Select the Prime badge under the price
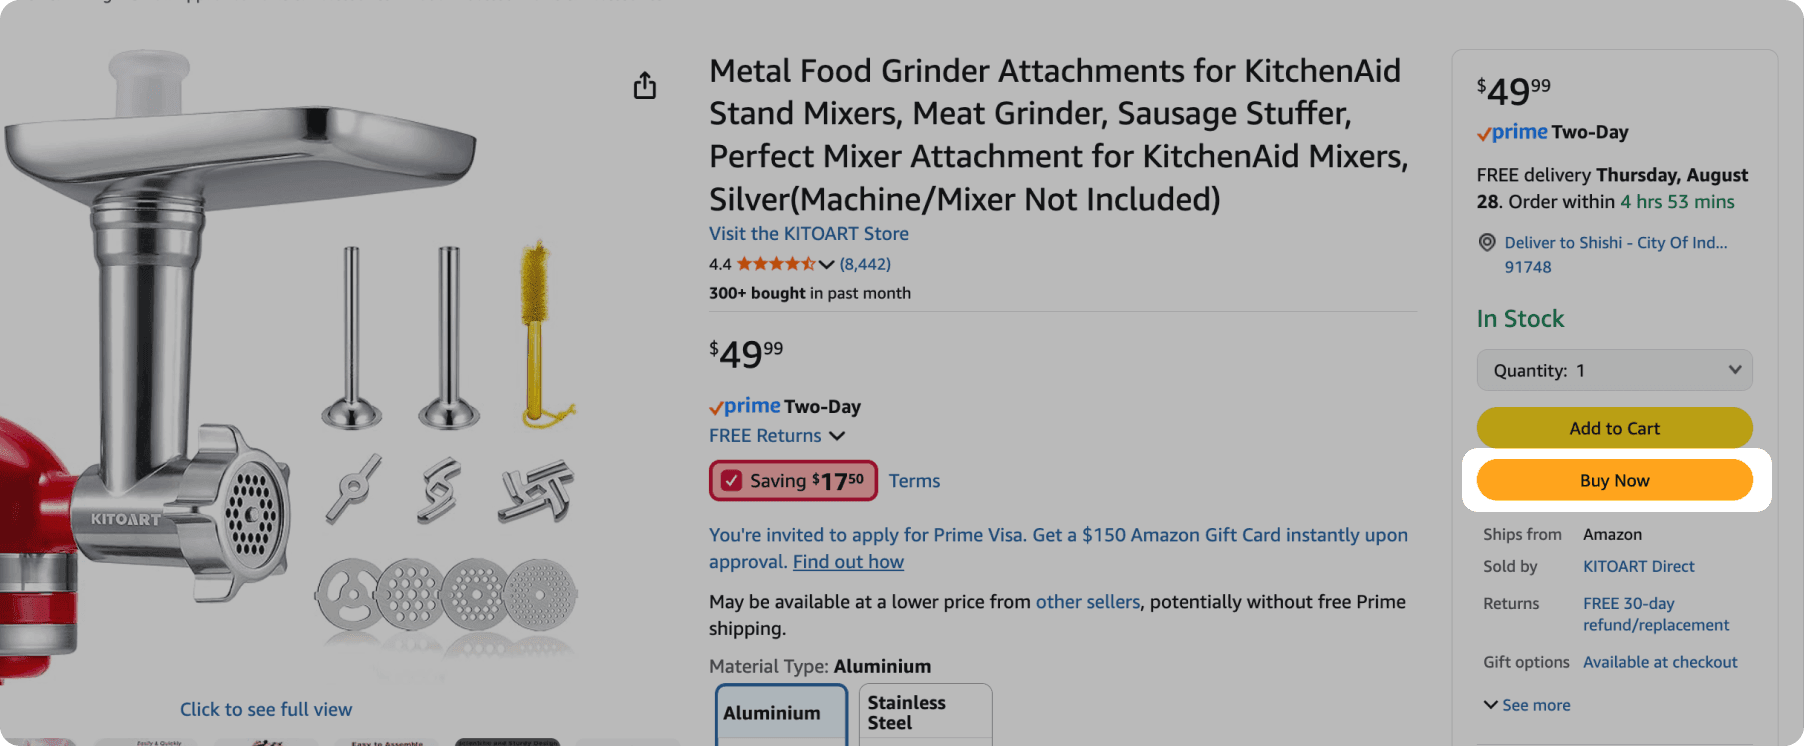The image size is (1804, 746). pyautogui.click(x=744, y=406)
